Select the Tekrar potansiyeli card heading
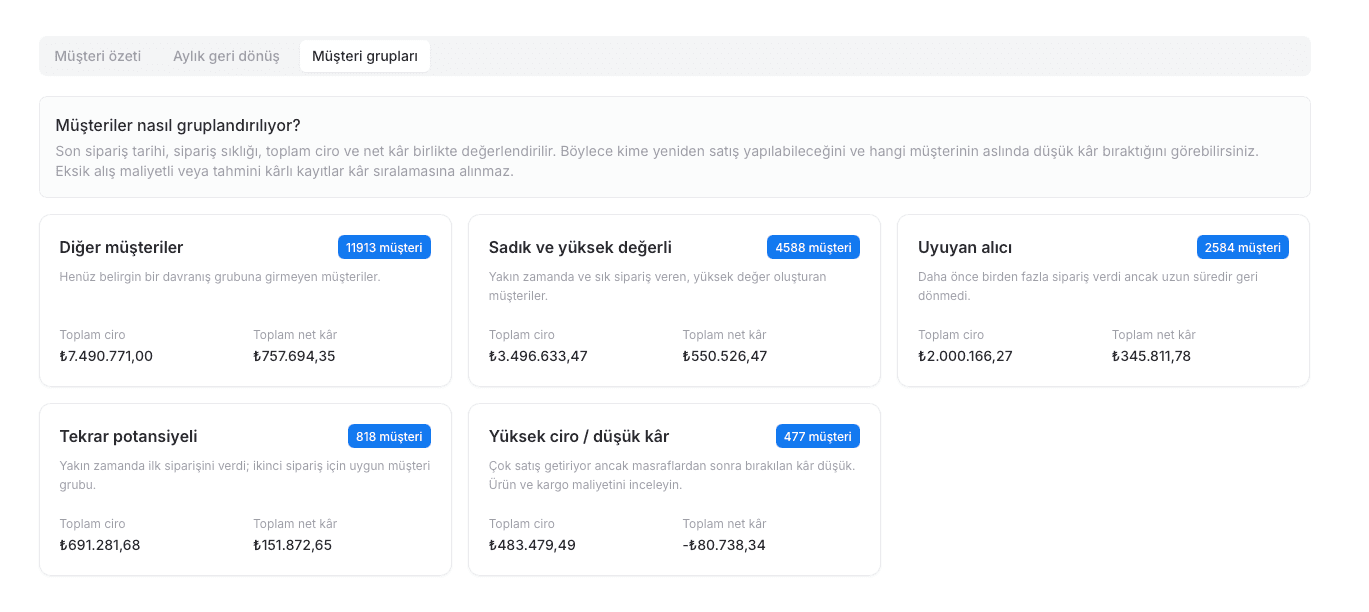 pyautogui.click(x=128, y=436)
